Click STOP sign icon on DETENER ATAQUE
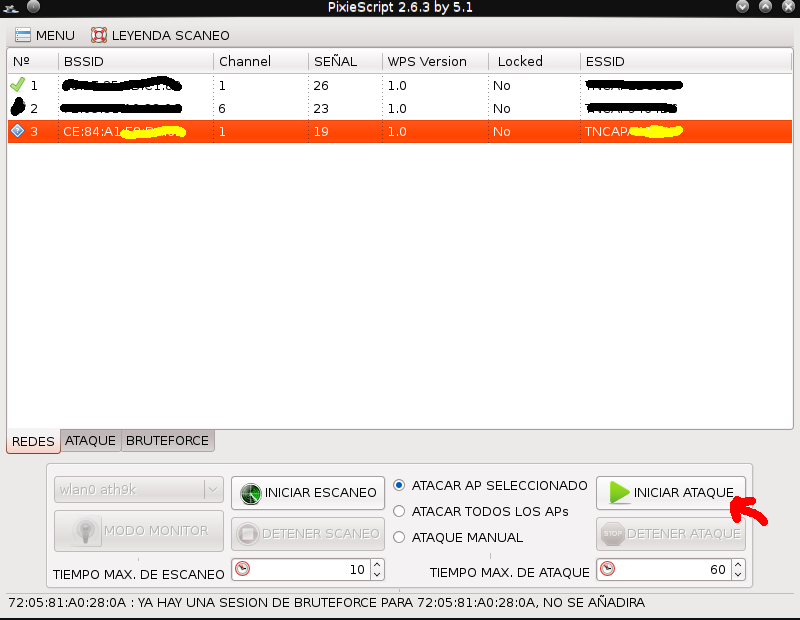The height and width of the screenshot is (620, 800). click(x=612, y=534)
